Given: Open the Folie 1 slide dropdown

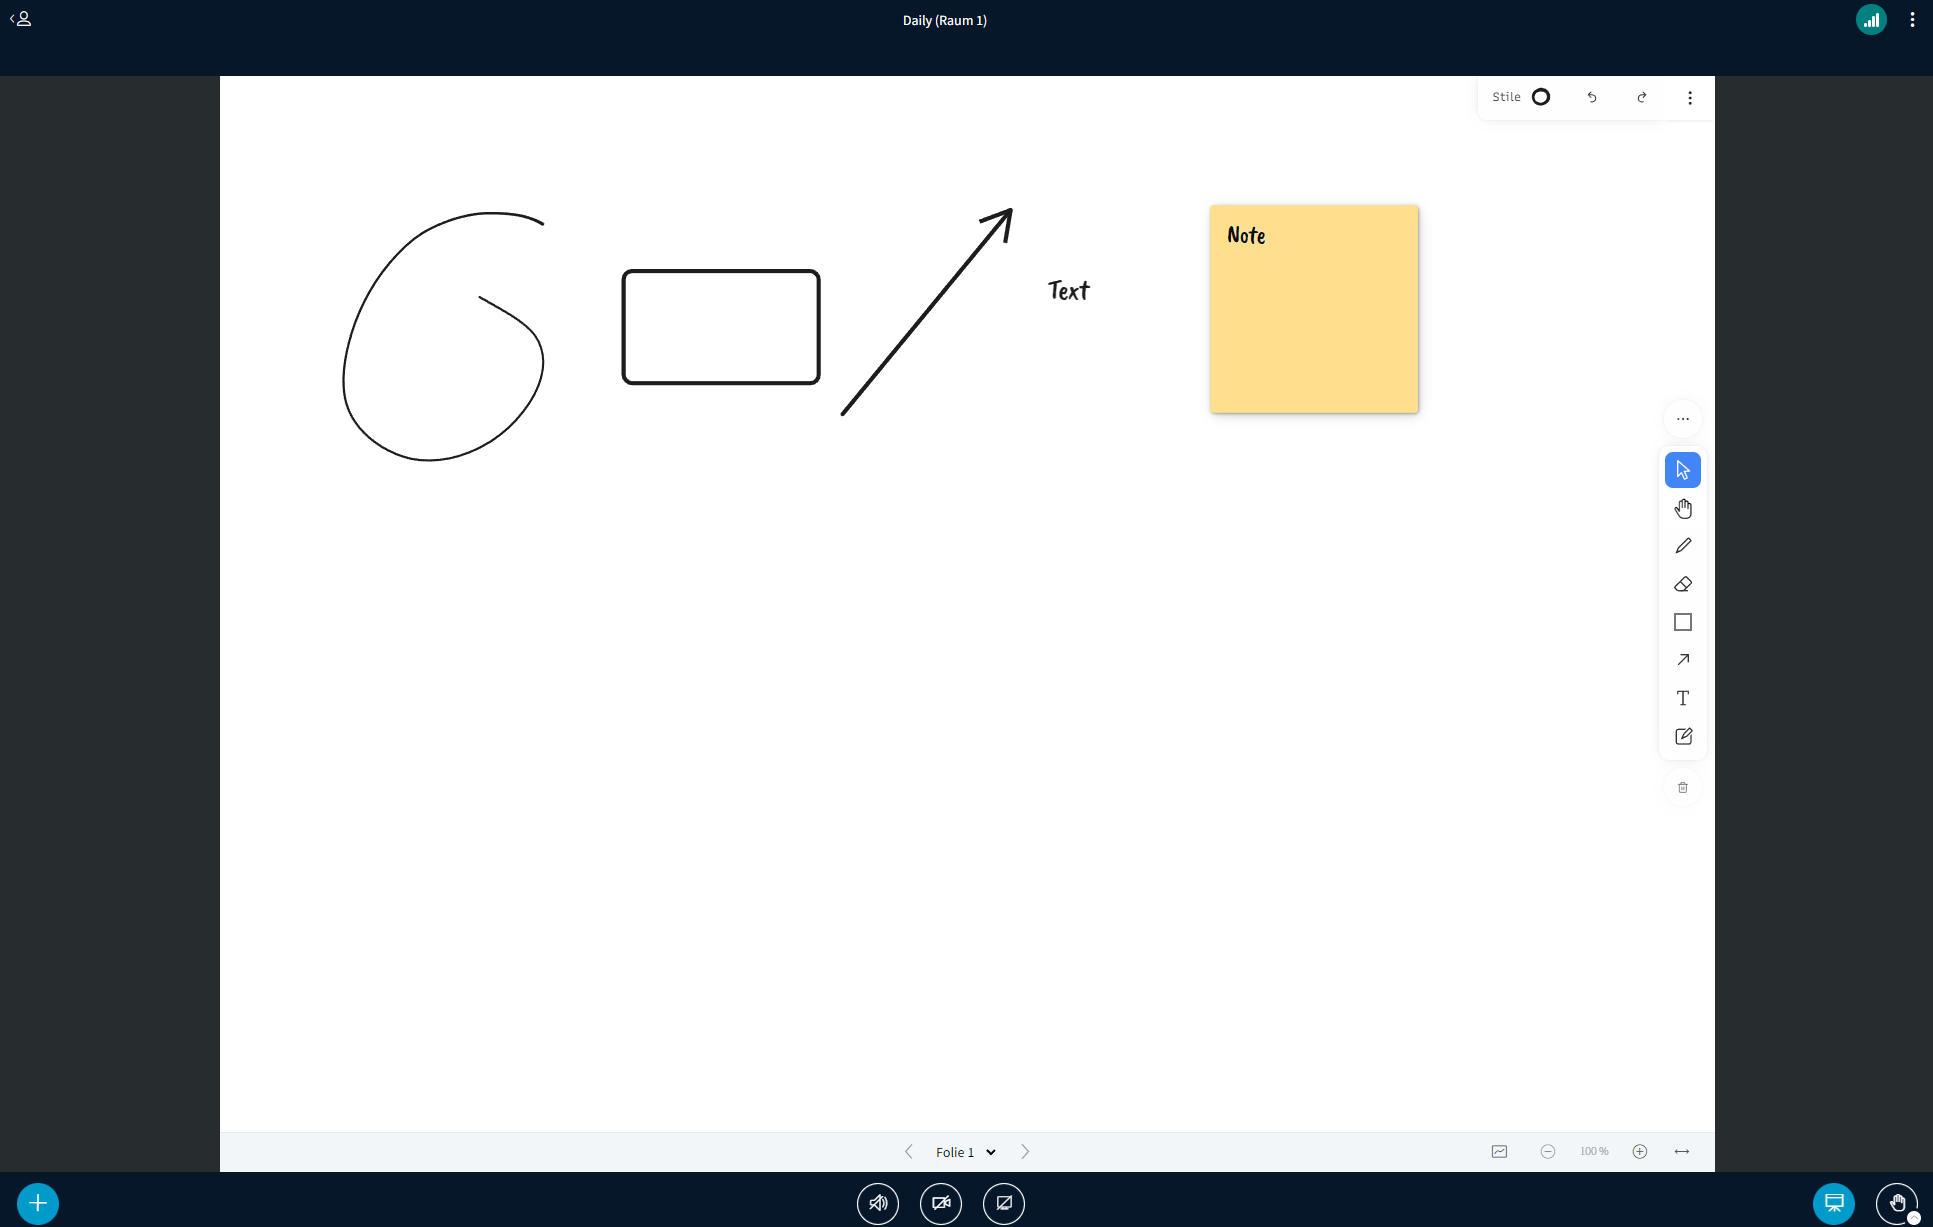Looking at the screenshot, I should tap(965, 1152).
